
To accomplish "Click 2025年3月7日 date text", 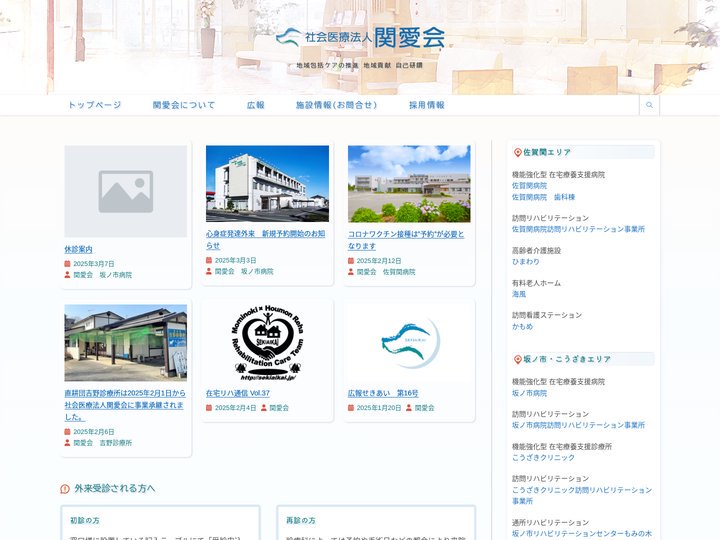I will pos(94,264).
